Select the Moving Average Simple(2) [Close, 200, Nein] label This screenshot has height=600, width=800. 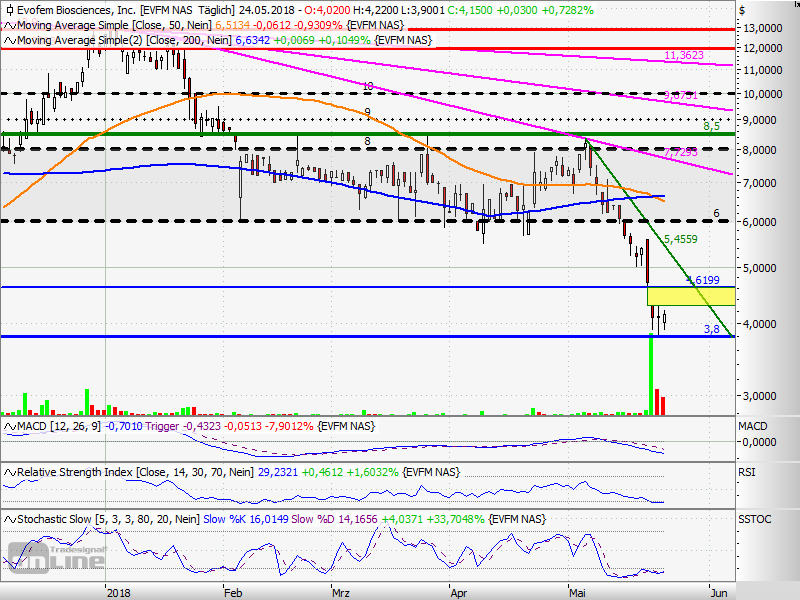125,40
